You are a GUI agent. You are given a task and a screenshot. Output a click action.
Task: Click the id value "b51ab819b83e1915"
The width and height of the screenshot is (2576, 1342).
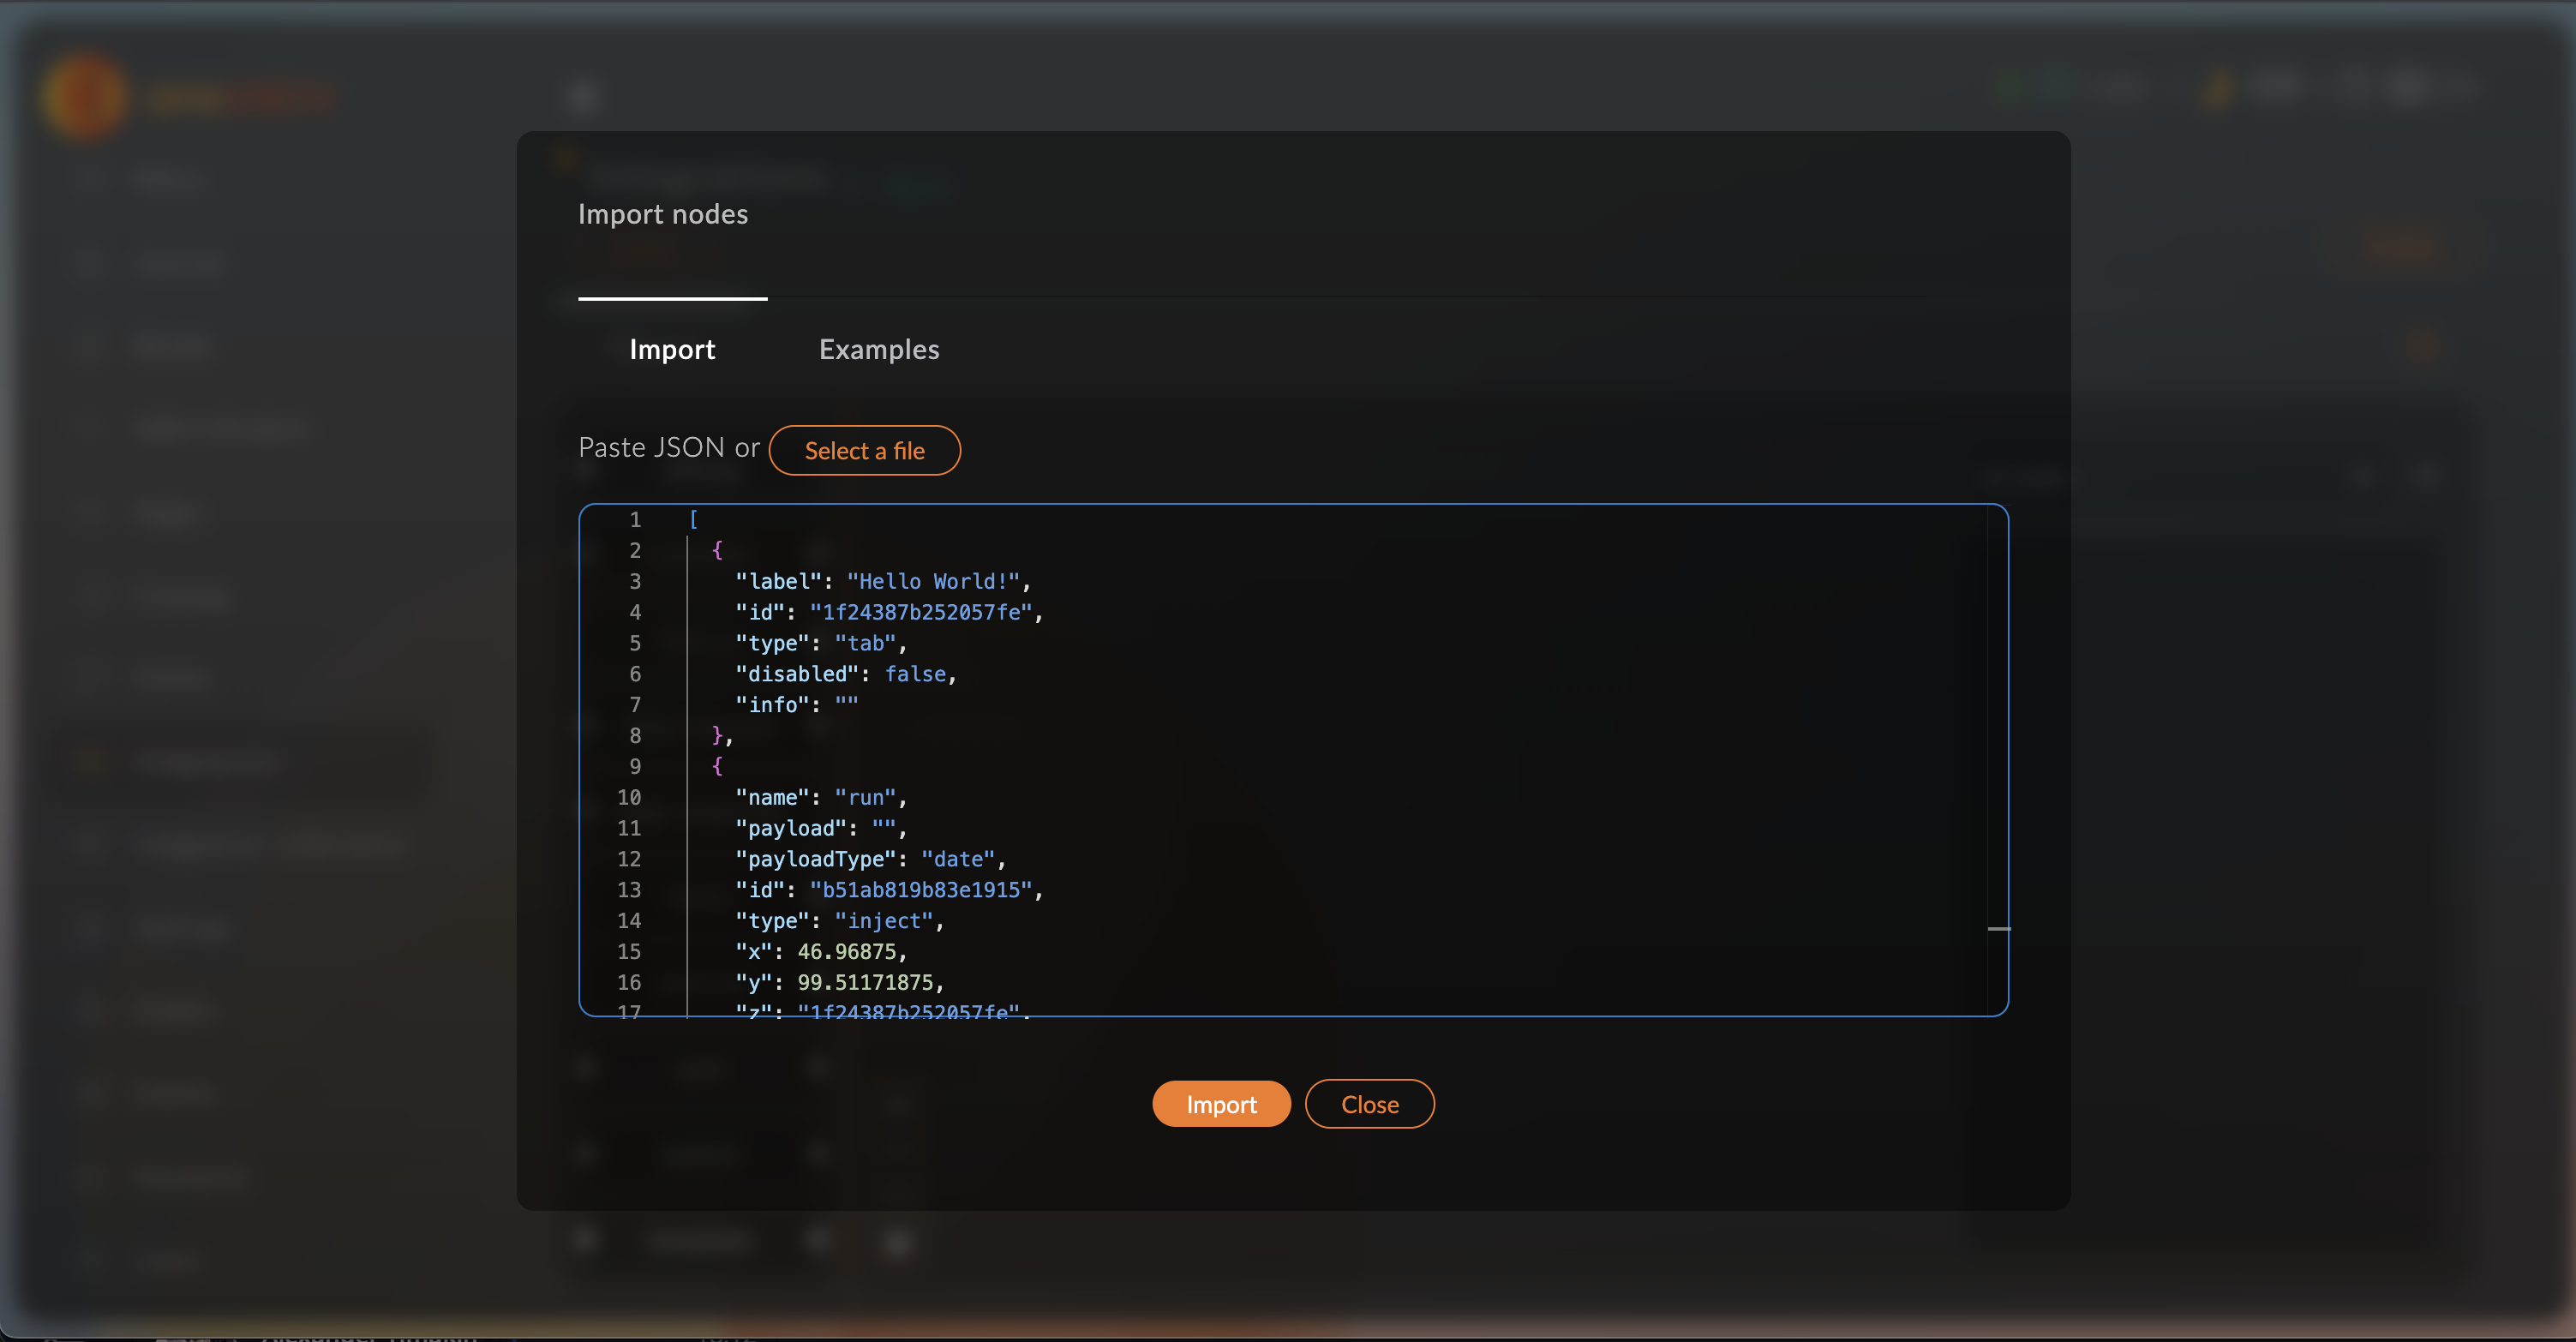(920, 890)
